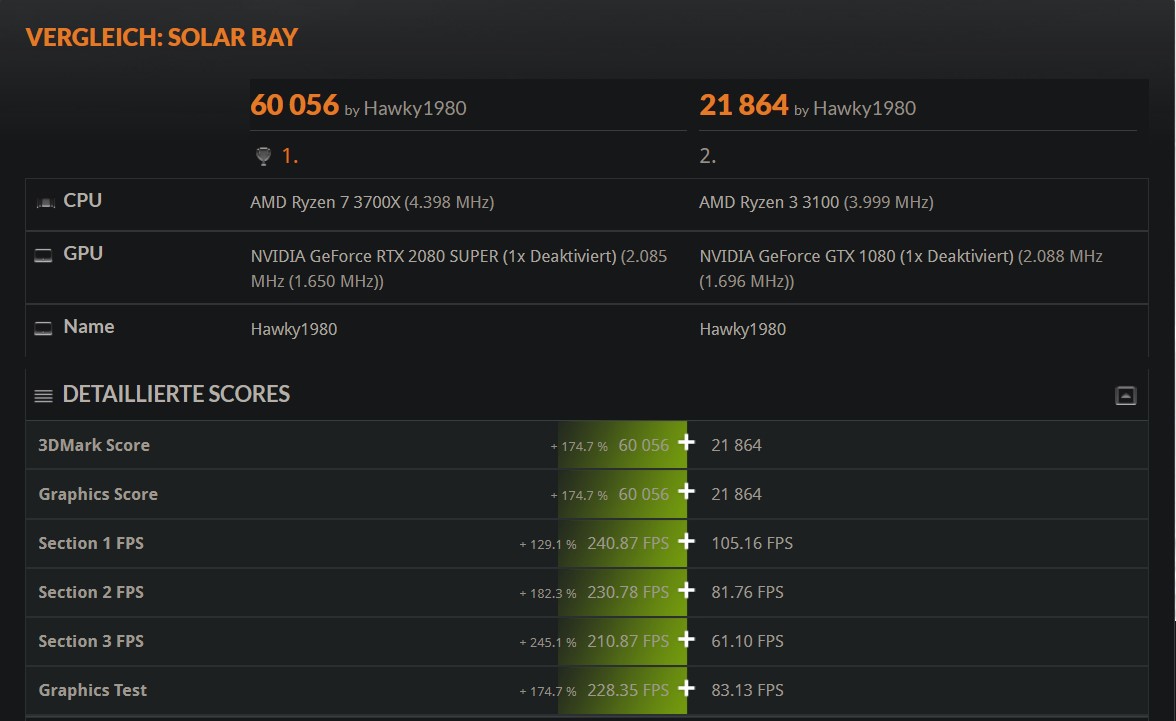
Task: Click the + 182.3 % difference
Action: coord(548,593)
